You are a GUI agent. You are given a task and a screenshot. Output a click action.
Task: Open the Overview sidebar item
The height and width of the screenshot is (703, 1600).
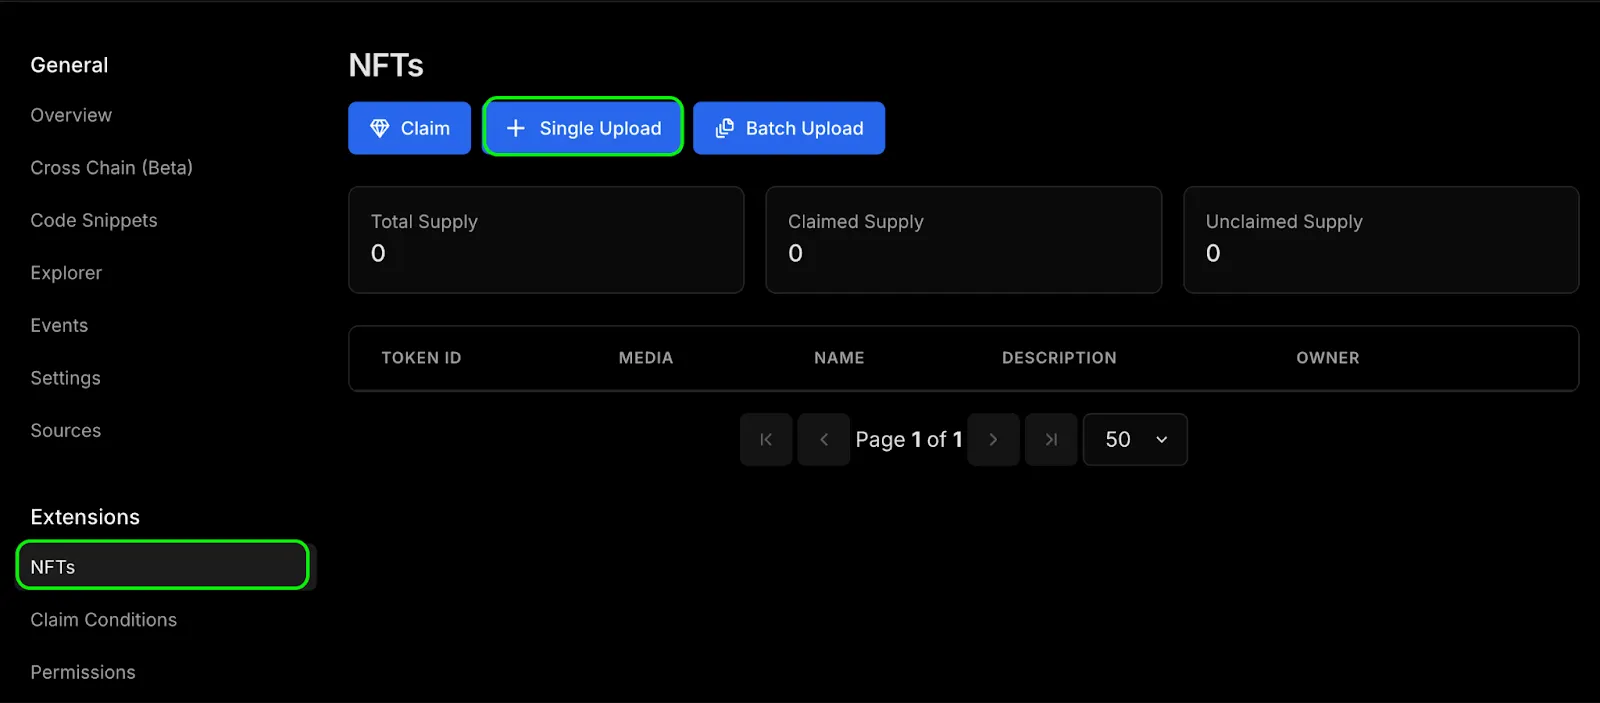coord(71,115)
